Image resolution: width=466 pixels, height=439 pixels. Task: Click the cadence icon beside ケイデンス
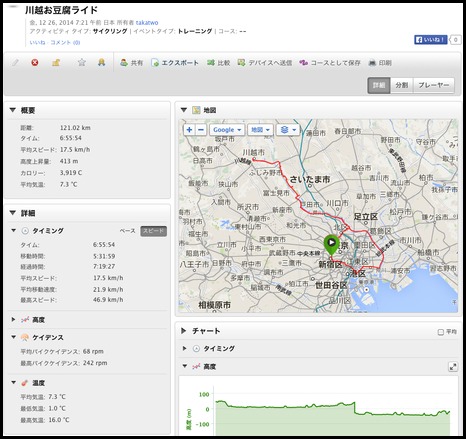coord(25,338)
